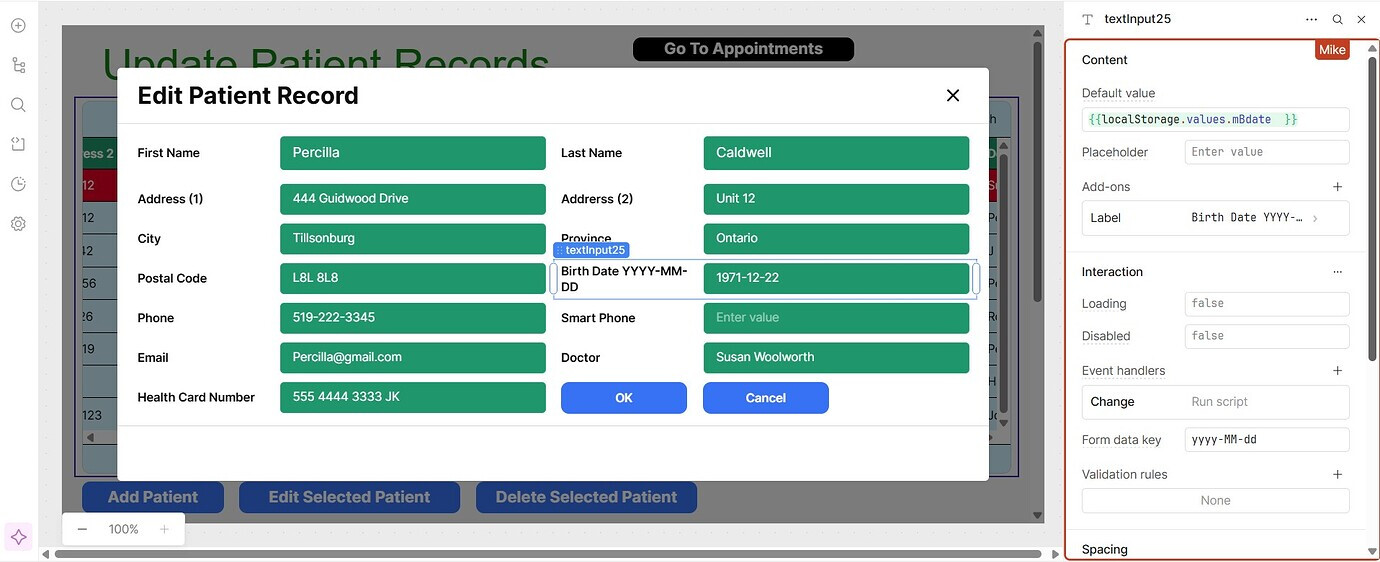This screenshot has height=562, width=1380.
Task: Click the empty Smart Phone input field
Action: tap(835, 318)
